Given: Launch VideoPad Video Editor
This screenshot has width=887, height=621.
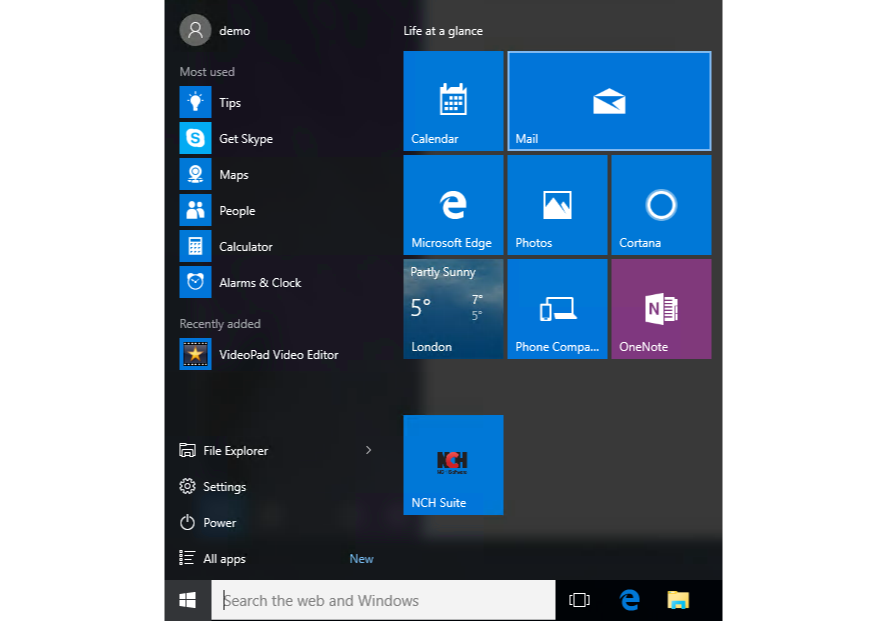Looking at the screenshot, I should click(278, 355).
